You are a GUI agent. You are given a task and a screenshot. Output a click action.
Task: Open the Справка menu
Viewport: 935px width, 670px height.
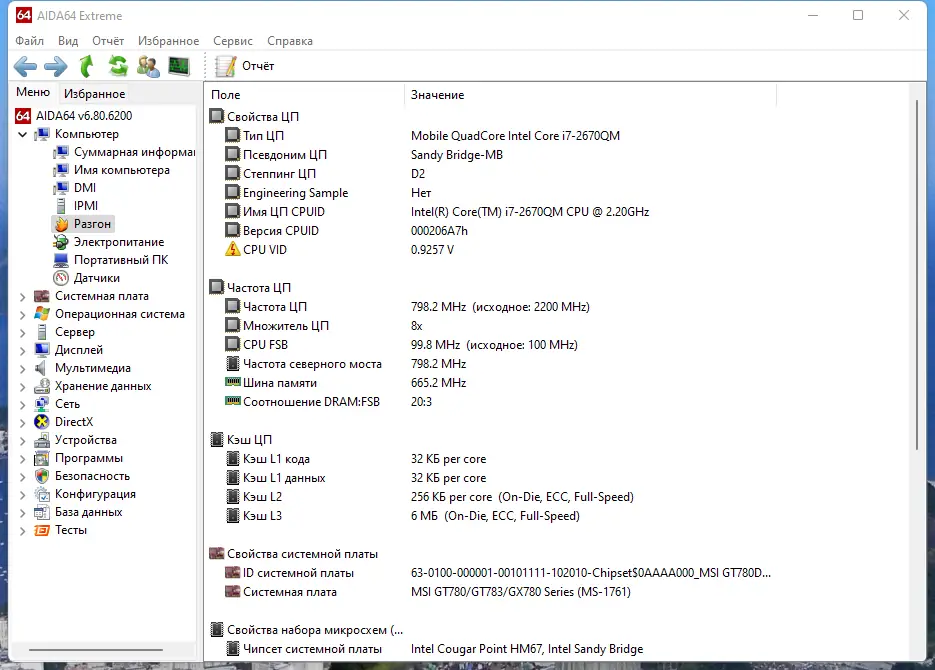[x=290, y=41]
